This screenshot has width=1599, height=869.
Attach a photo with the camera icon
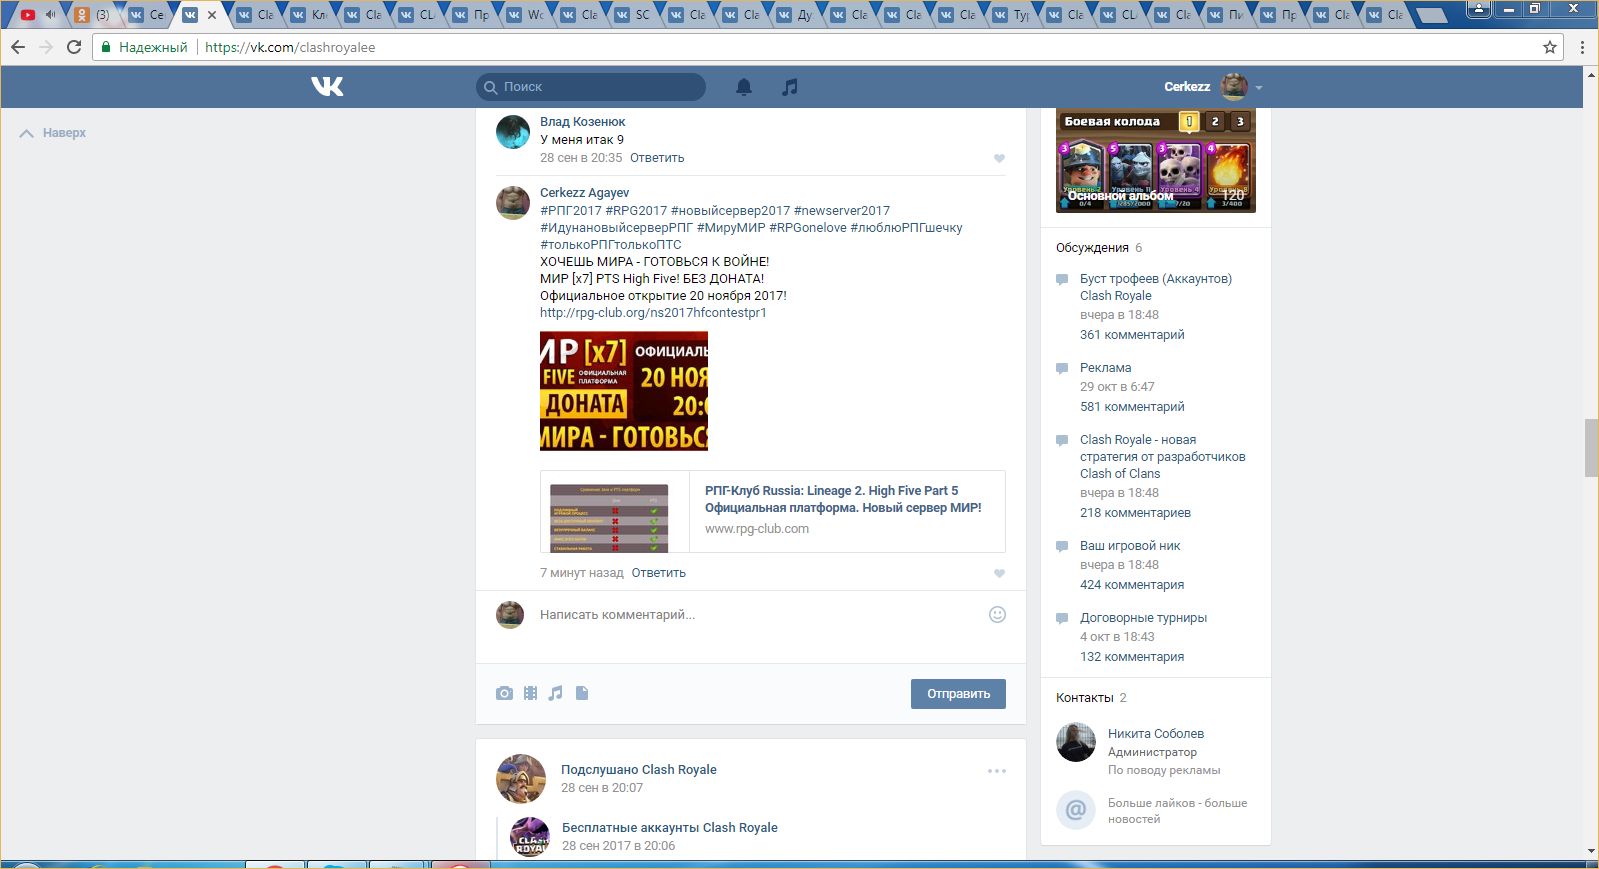tap(504, 693)
